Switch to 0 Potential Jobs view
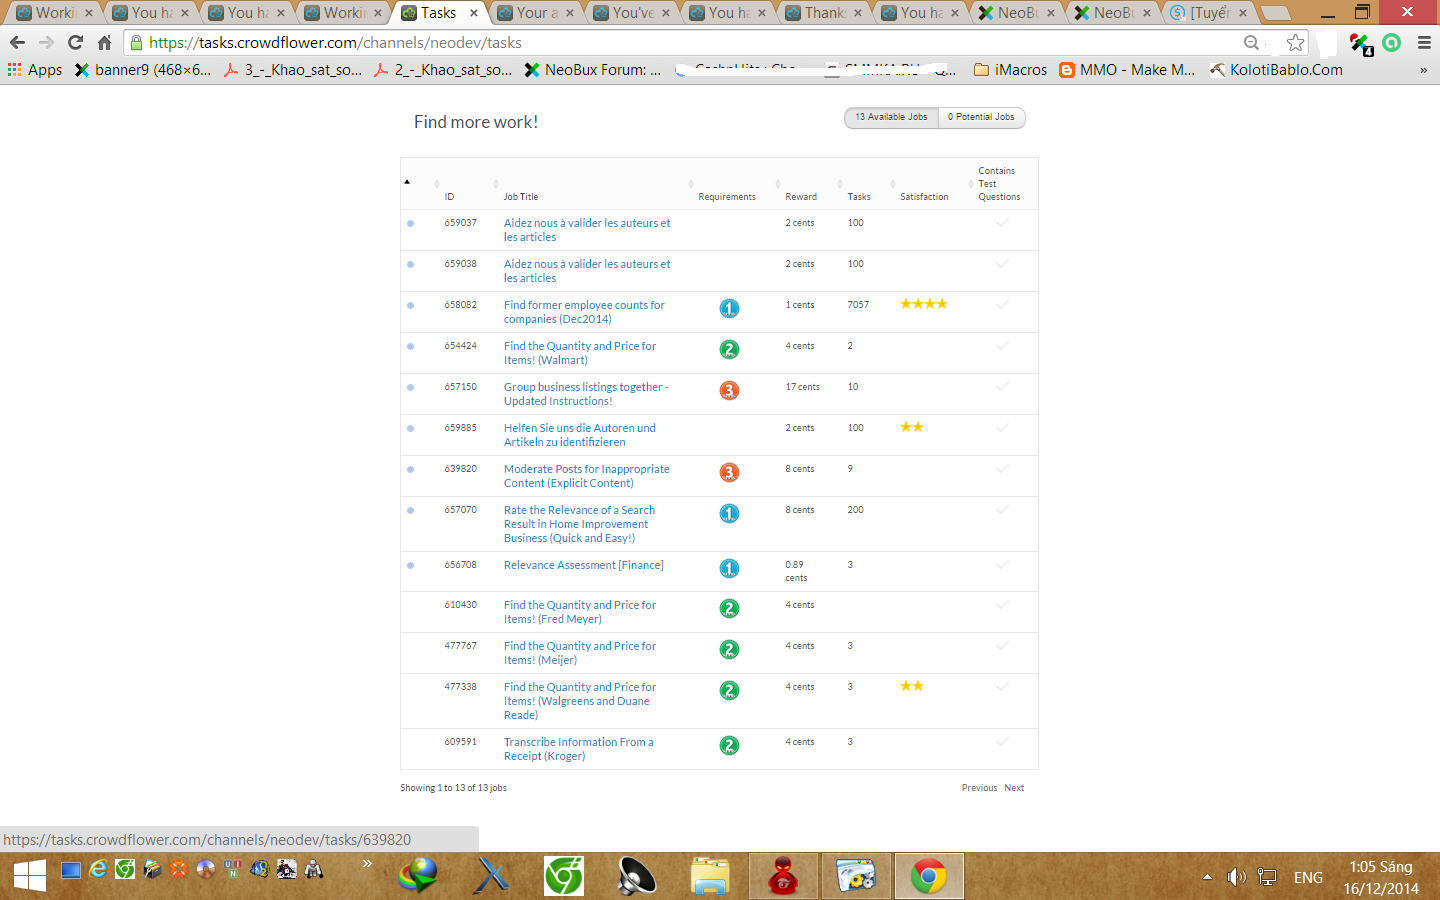Image resolution: width=1440 pixels, height=900 pixels. [981, 117]
